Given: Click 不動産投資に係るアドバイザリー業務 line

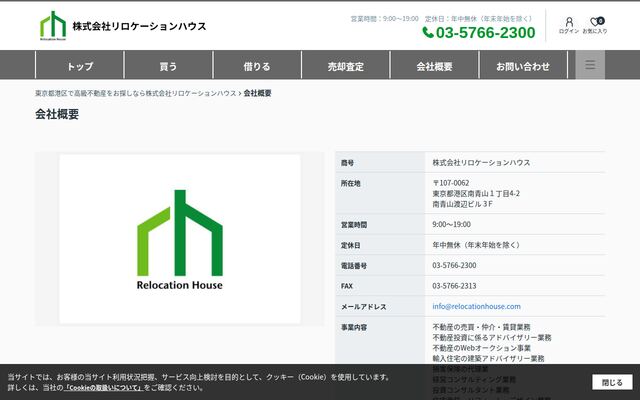Looking at the screenshot, I should coord(492,338).
